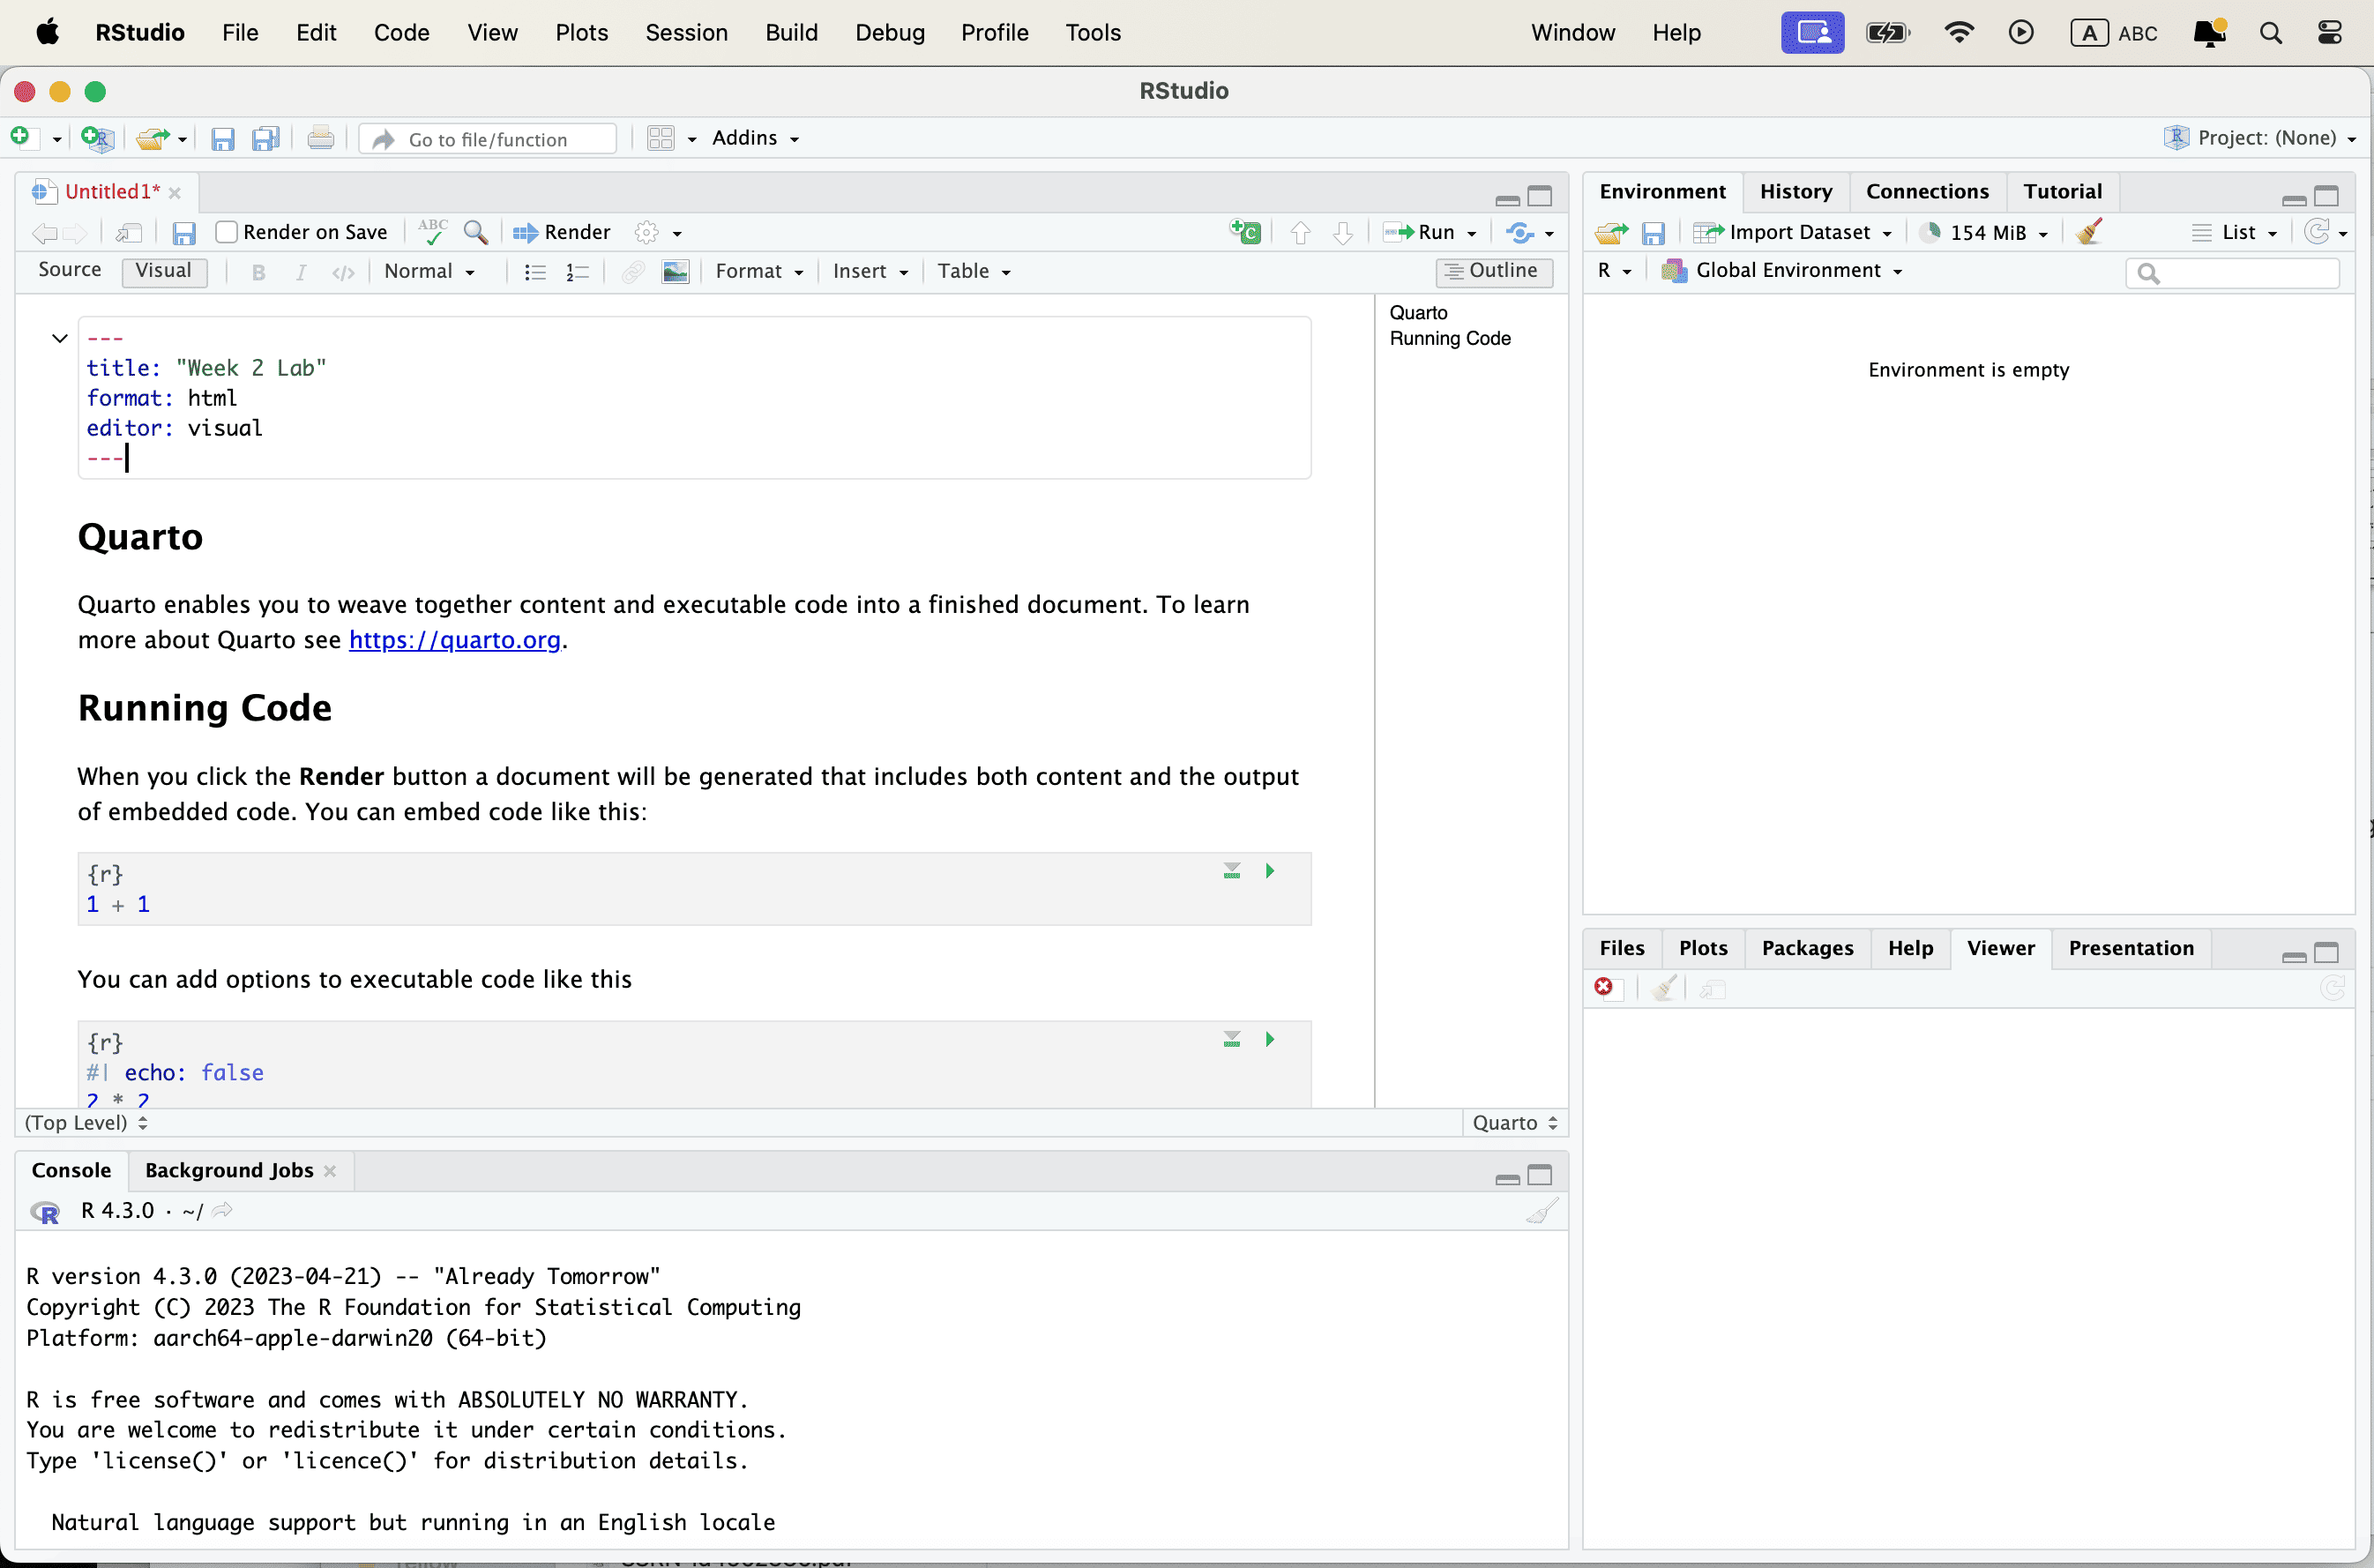Run all chunks above second code chunk
The image size is (2374, 1568).
(1231, 1040)
